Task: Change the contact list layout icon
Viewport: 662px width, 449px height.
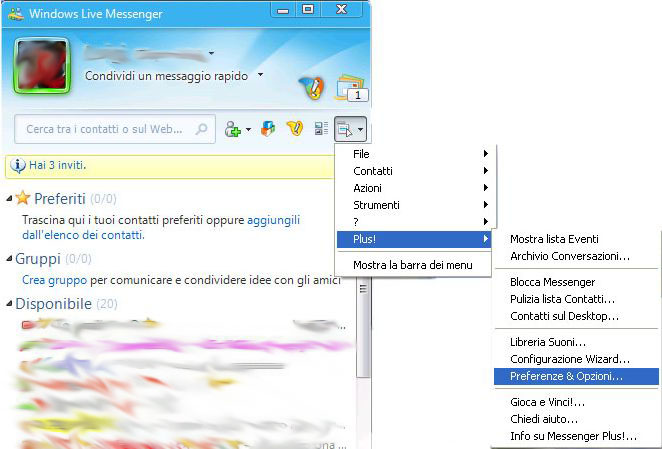Action: [x=322, y=128]
